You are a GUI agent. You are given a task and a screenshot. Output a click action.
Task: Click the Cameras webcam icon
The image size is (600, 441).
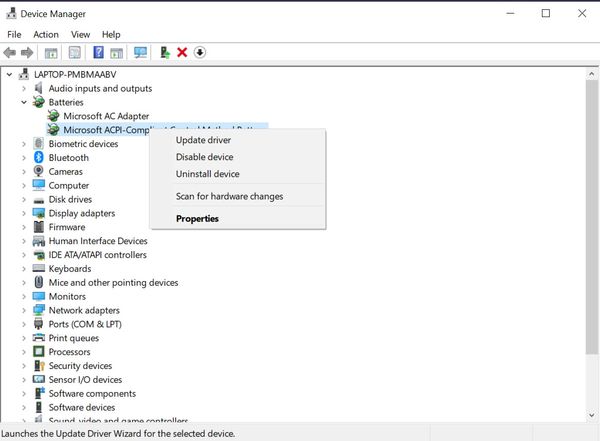pos(39,171)
